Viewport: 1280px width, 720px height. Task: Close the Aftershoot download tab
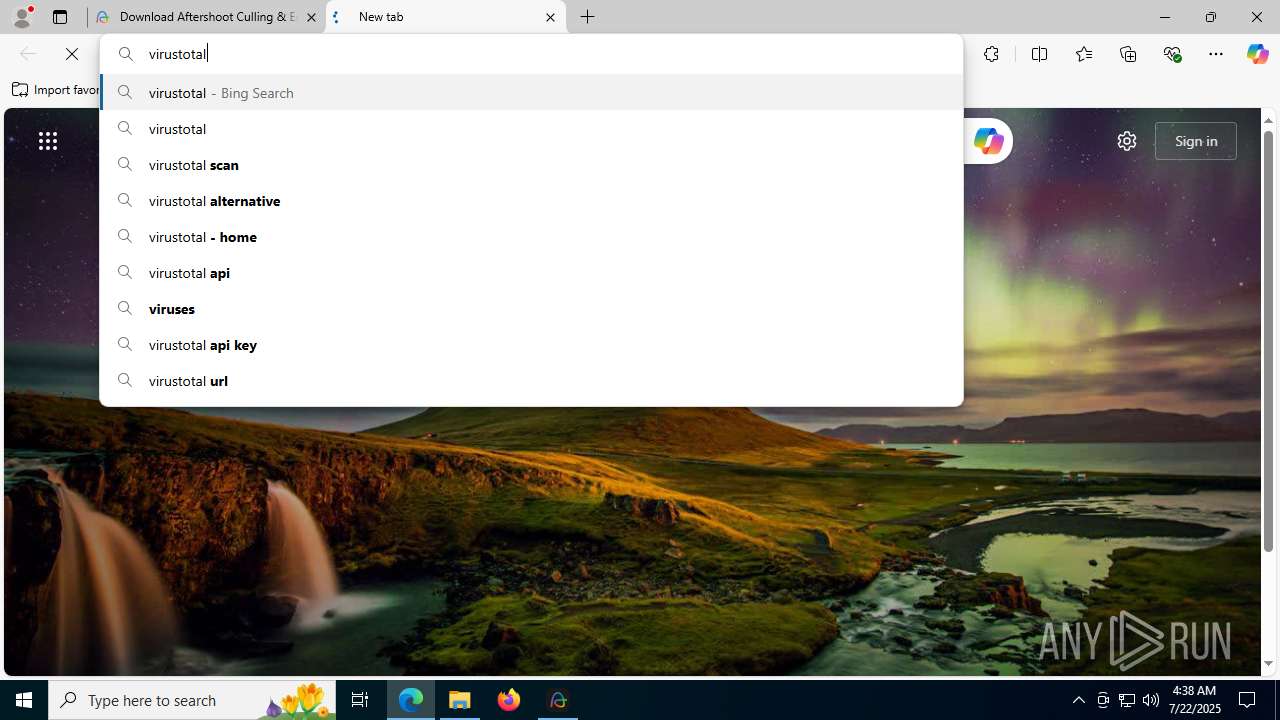[311, 17]
